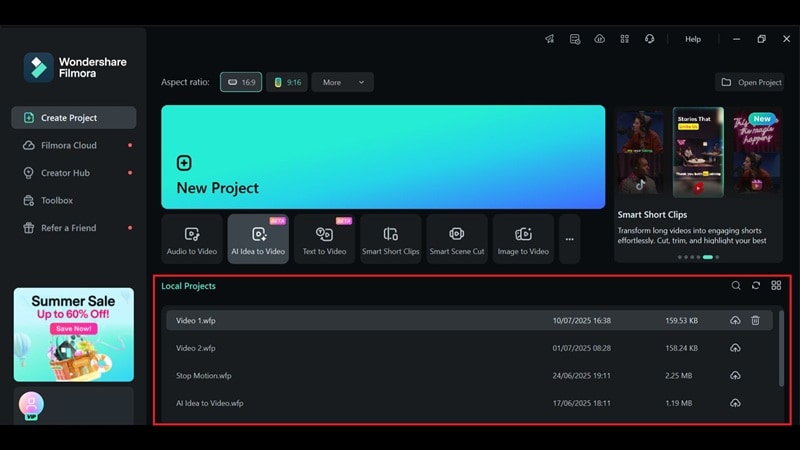Delete the Video 1.wfp project
The image size is (800, 450).
tap(756, 320)
